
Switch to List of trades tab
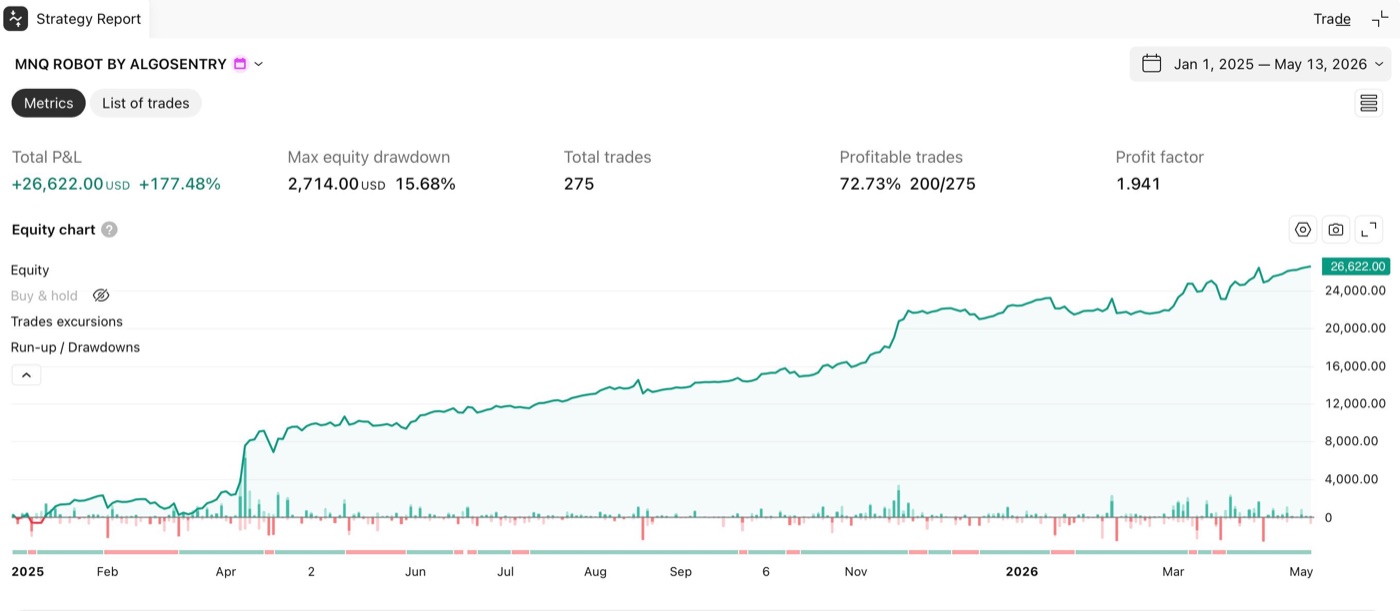point(146,103)
